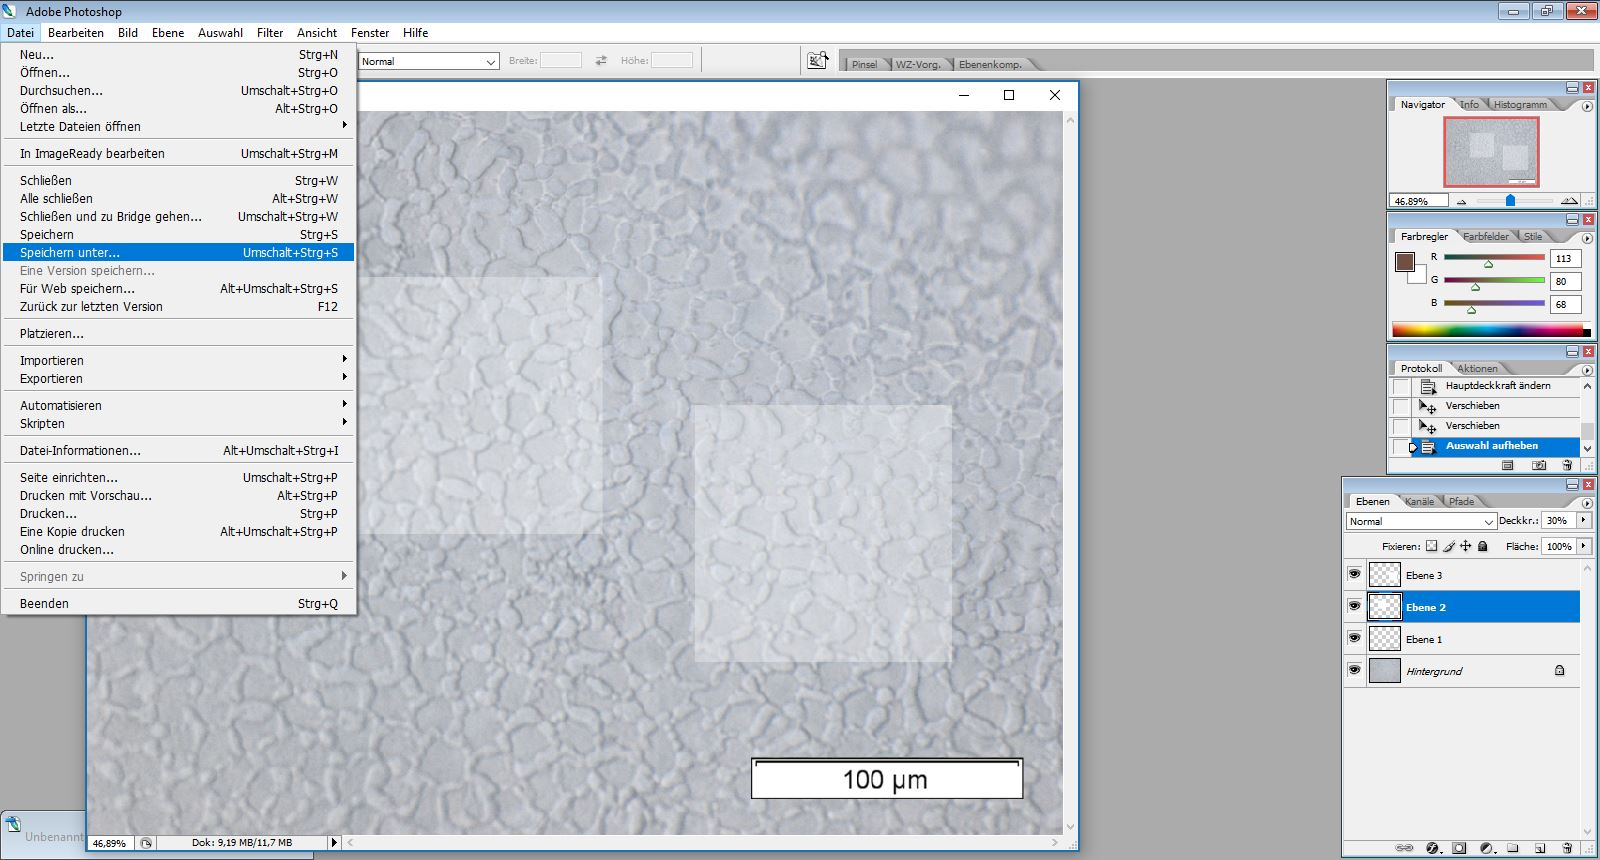Click history state Hauptdeckkraft ändern
1600x860 pixels.
[x=1498, y=386]
